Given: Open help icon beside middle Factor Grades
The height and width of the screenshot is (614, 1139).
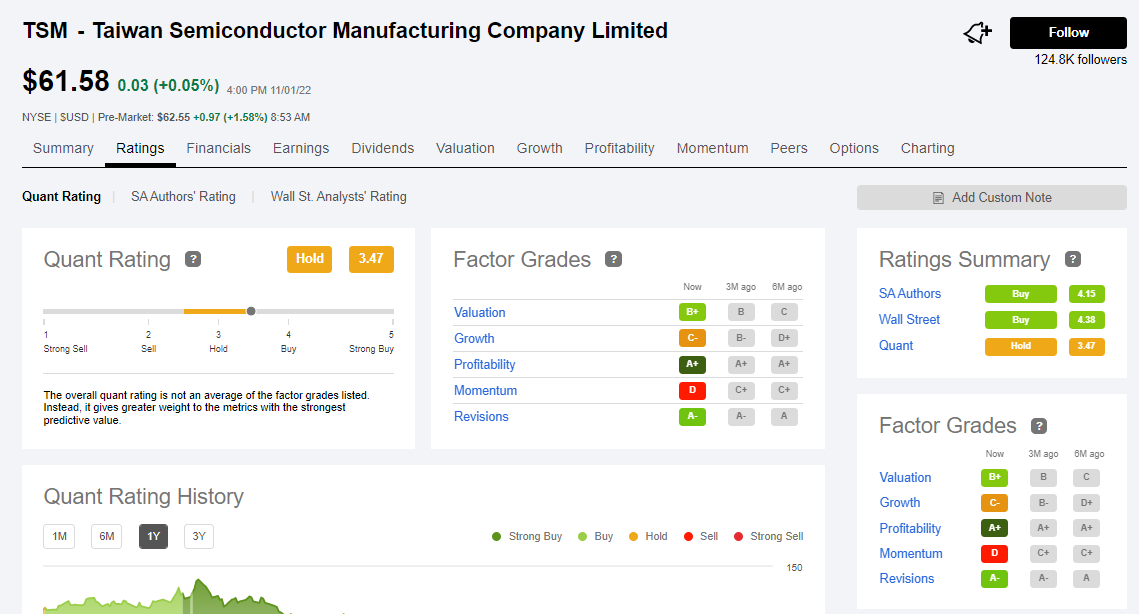Looking at the screenshot, I should pos(613,259).
